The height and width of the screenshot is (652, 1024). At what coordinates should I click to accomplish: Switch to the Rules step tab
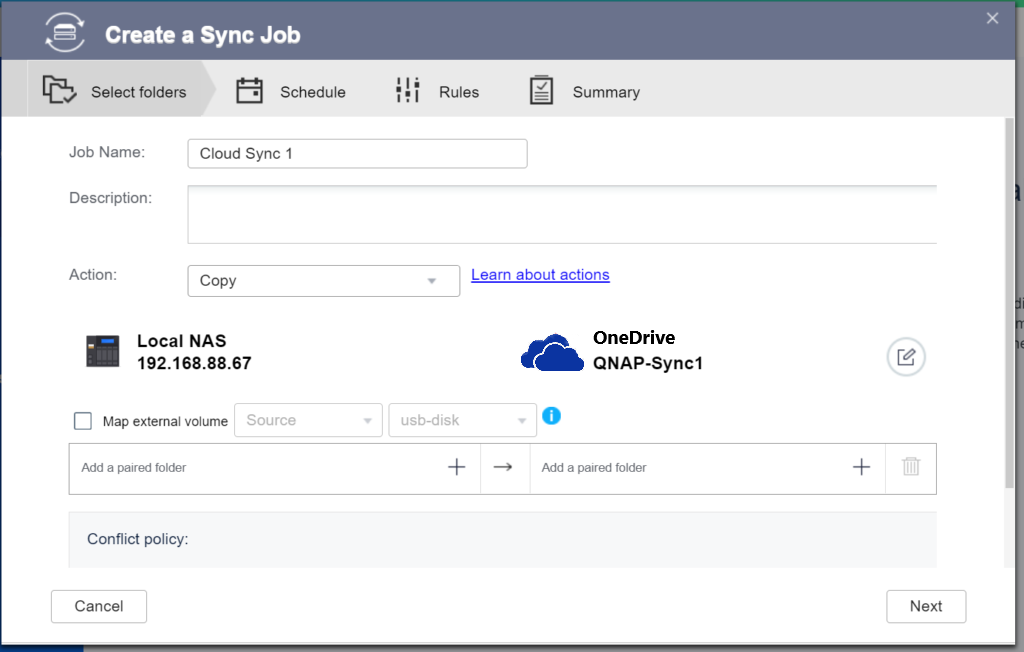[x=438, y=92]
